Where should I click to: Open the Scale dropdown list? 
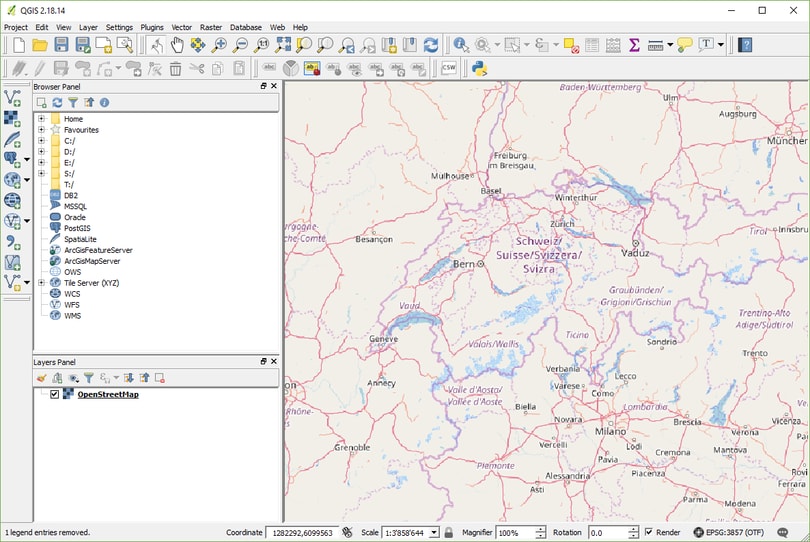click(434, 532)
